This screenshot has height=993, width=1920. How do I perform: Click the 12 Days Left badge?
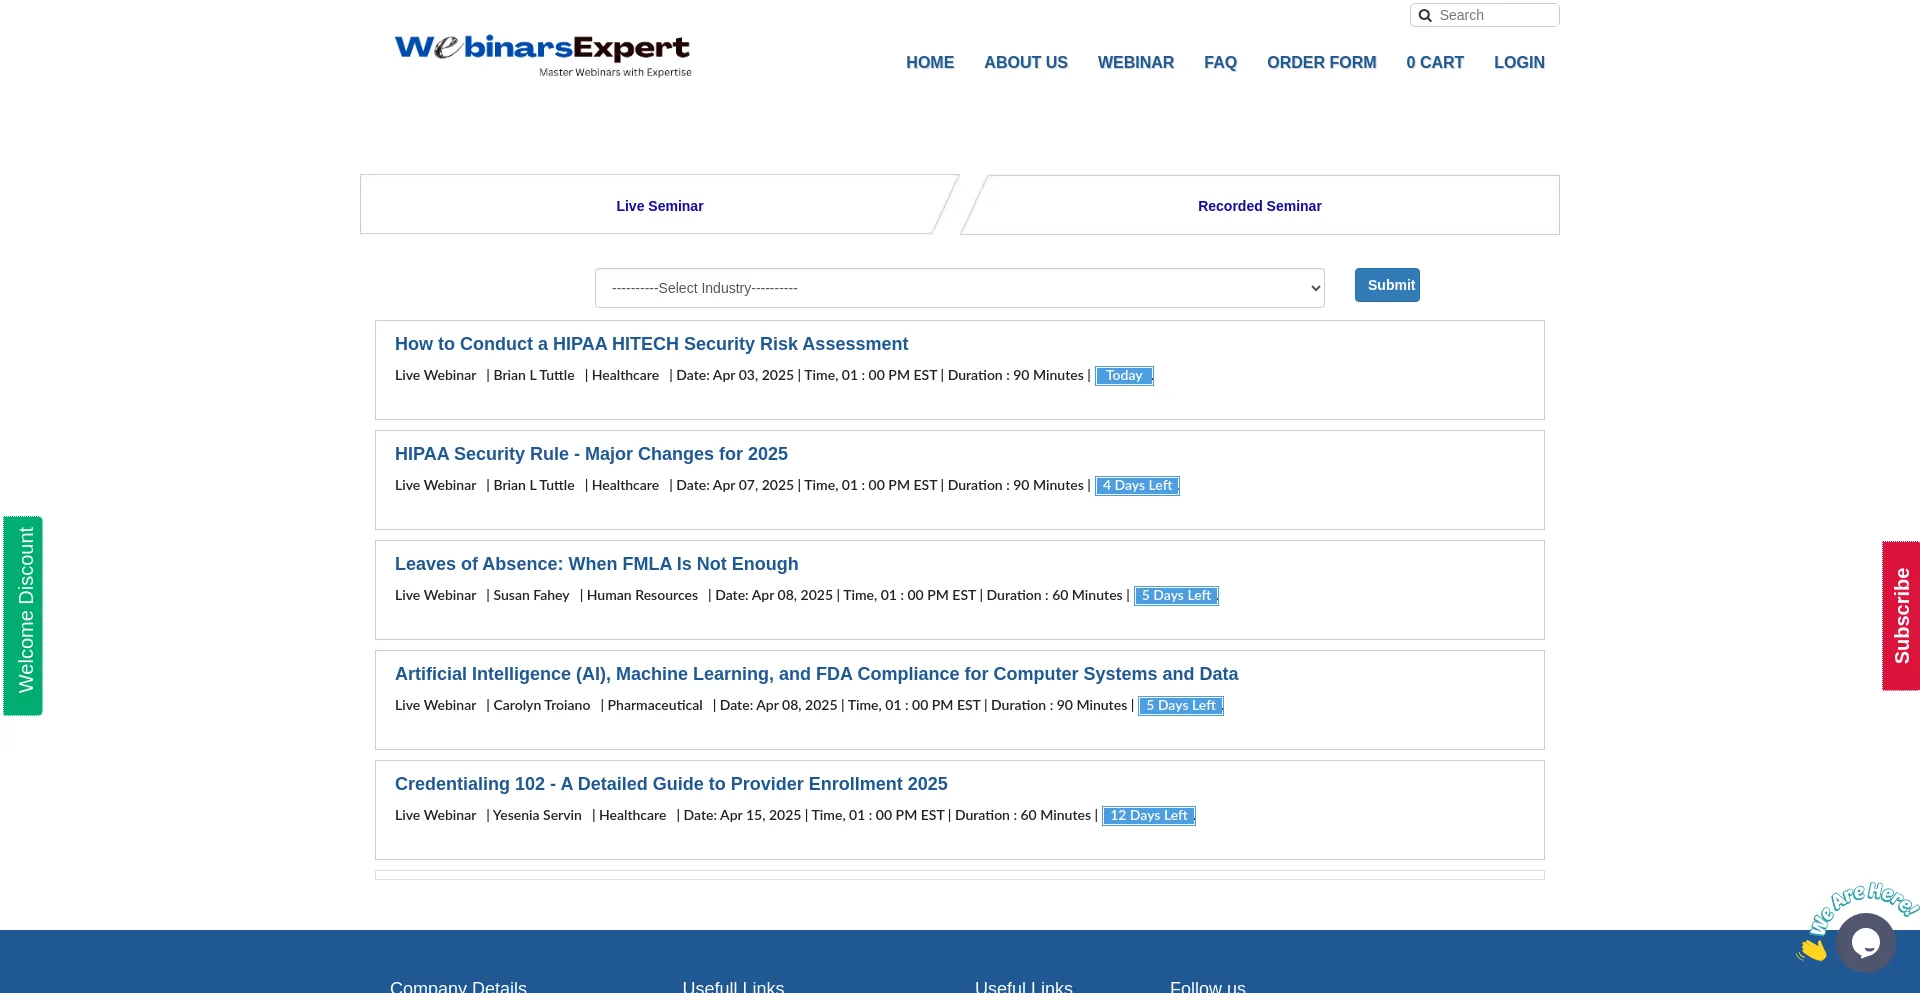pos(1149,815)
